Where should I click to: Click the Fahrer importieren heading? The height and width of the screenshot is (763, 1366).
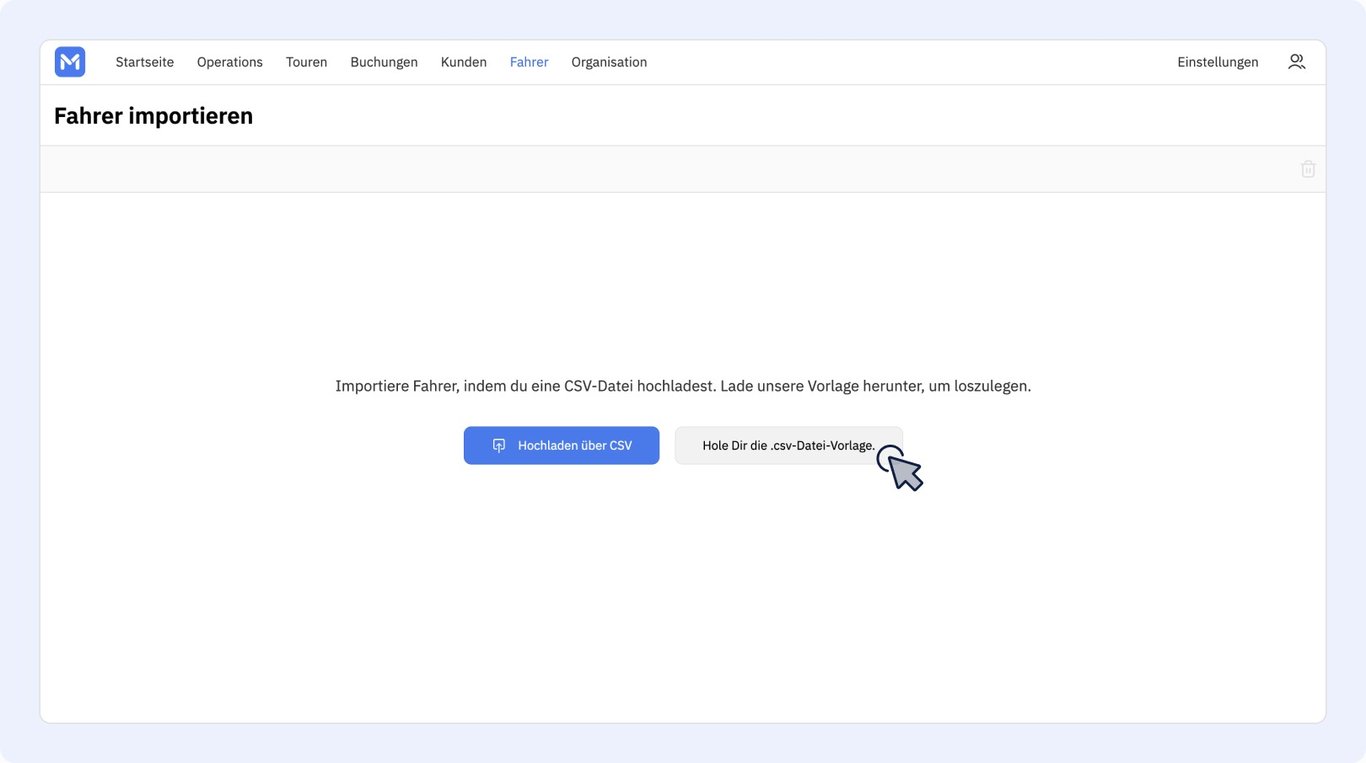[154, 116]
